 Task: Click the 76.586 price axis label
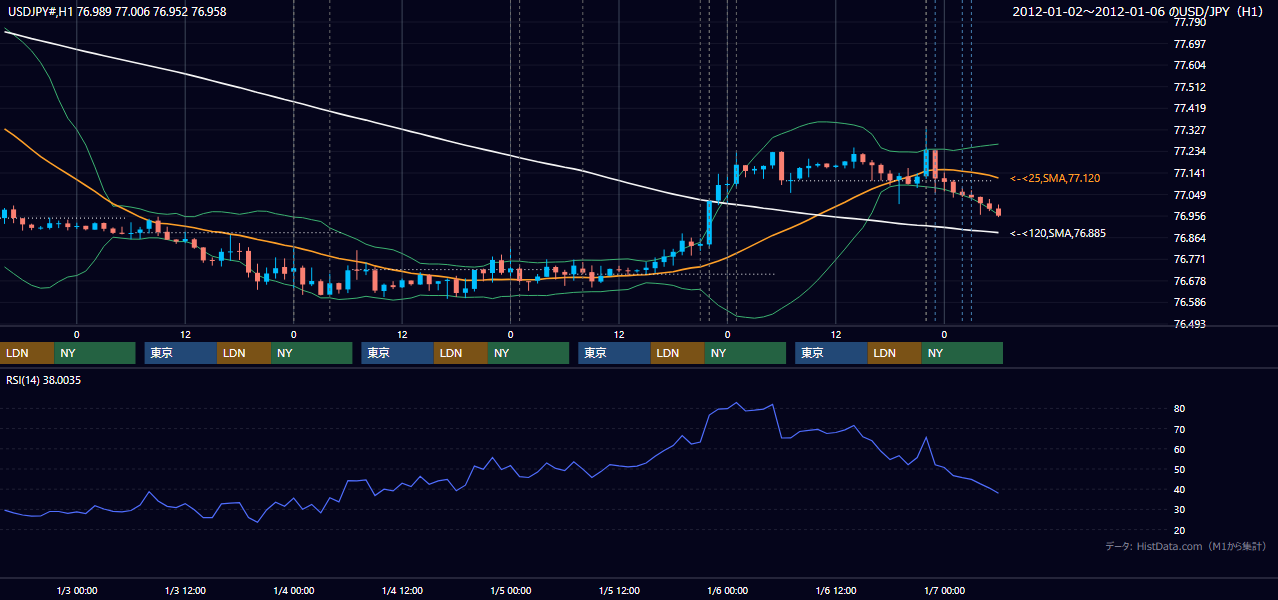click(1190, 302)
